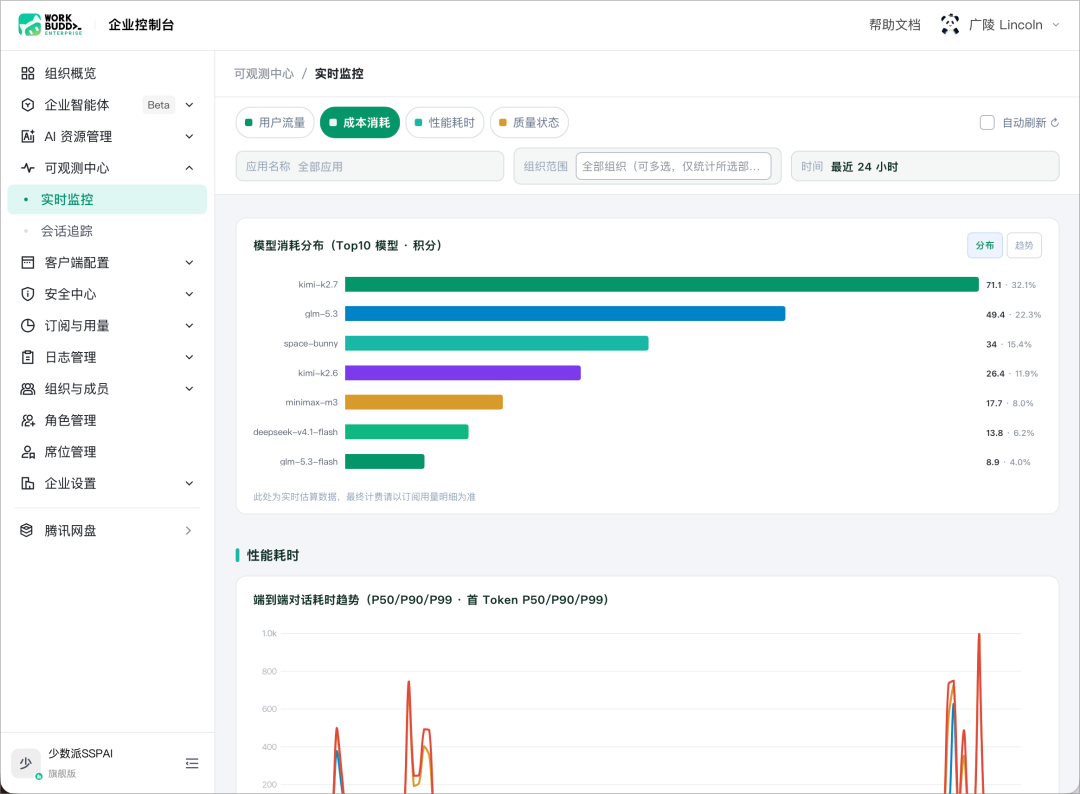Screen dimensions: 1080x794
Task: Click the Beta badge
Action: [x=158, y=105]
